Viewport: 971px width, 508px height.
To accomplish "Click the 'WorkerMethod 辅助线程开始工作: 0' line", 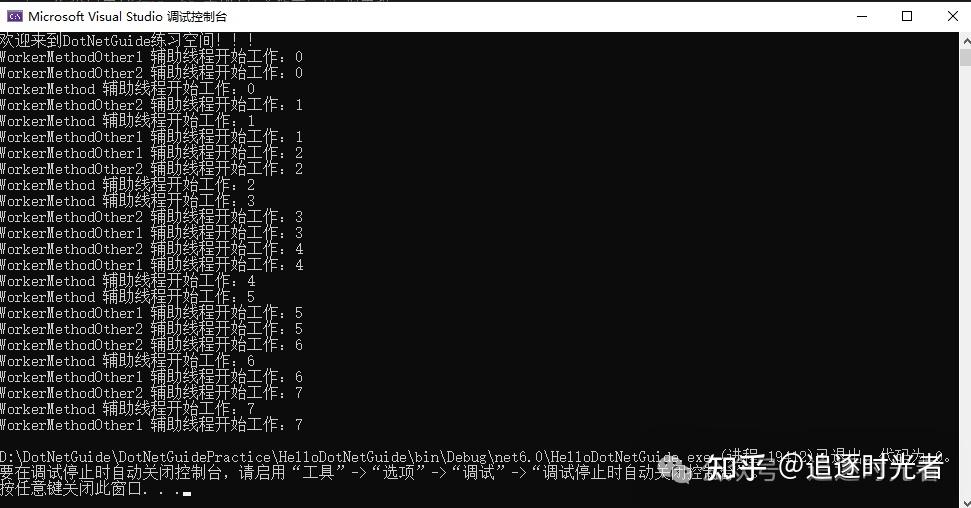I will [127, 89].
